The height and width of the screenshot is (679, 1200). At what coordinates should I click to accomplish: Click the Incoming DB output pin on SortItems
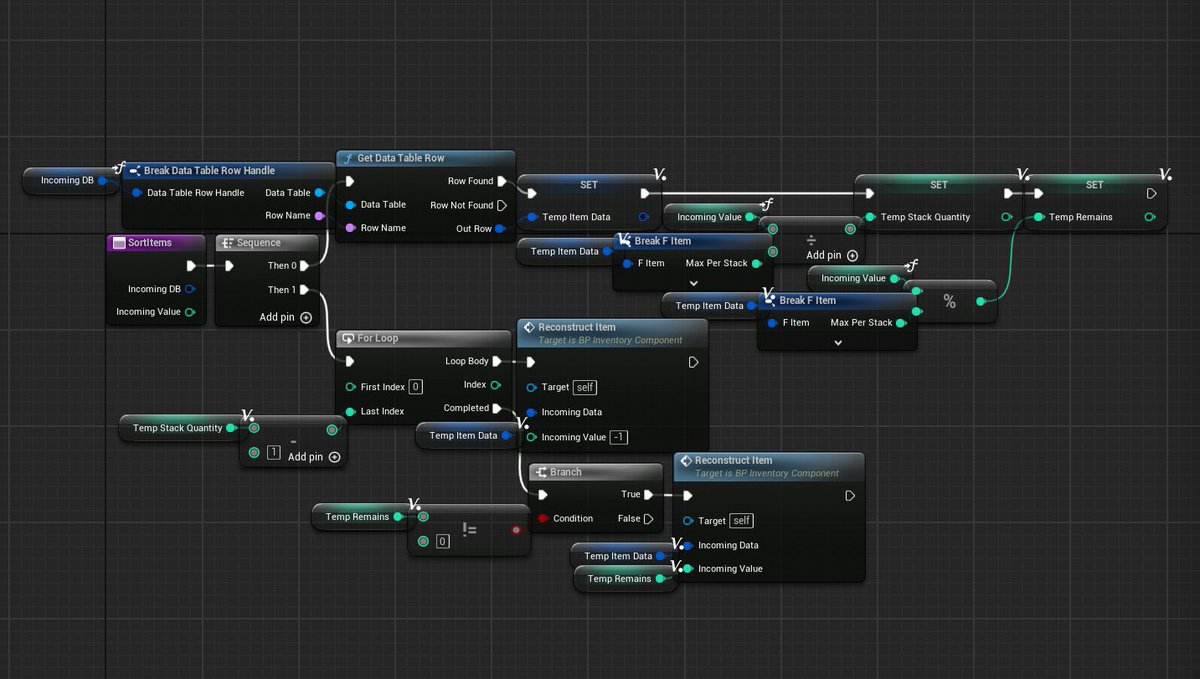pos(190,289)
